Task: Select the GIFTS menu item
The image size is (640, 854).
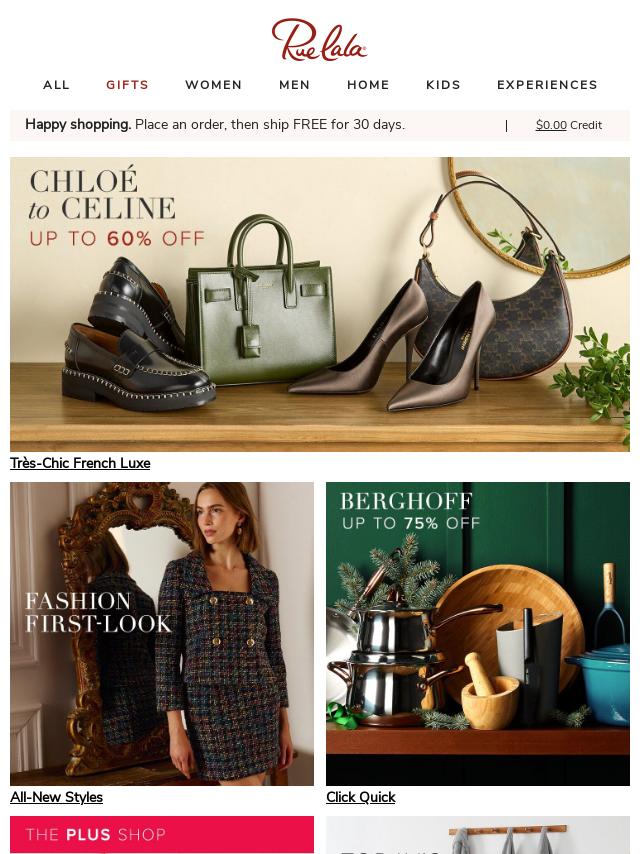Action: coord(127,85)
